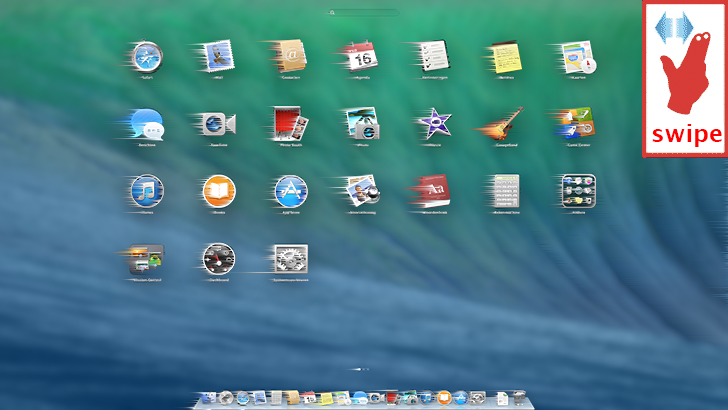Open the yellow Notes app in Launchpad
The width and height of the screenshot is (728, 410).
click(x=507, y=57)
